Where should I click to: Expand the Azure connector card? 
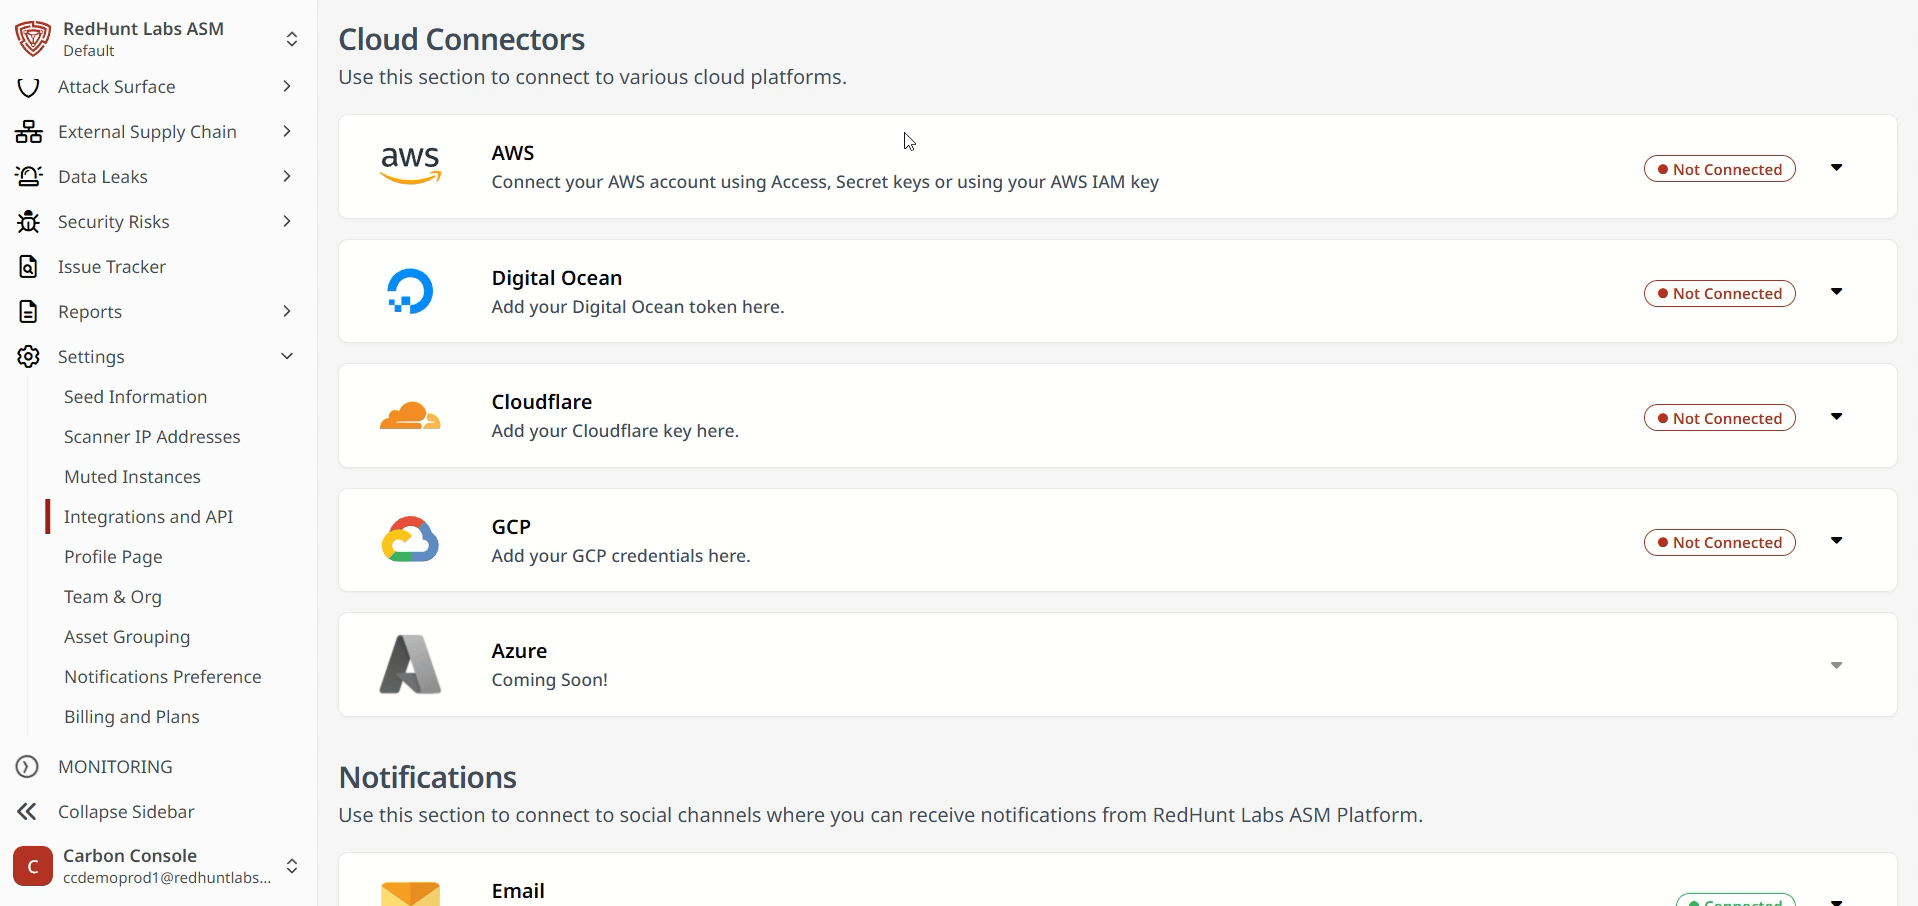(1837, 666)
